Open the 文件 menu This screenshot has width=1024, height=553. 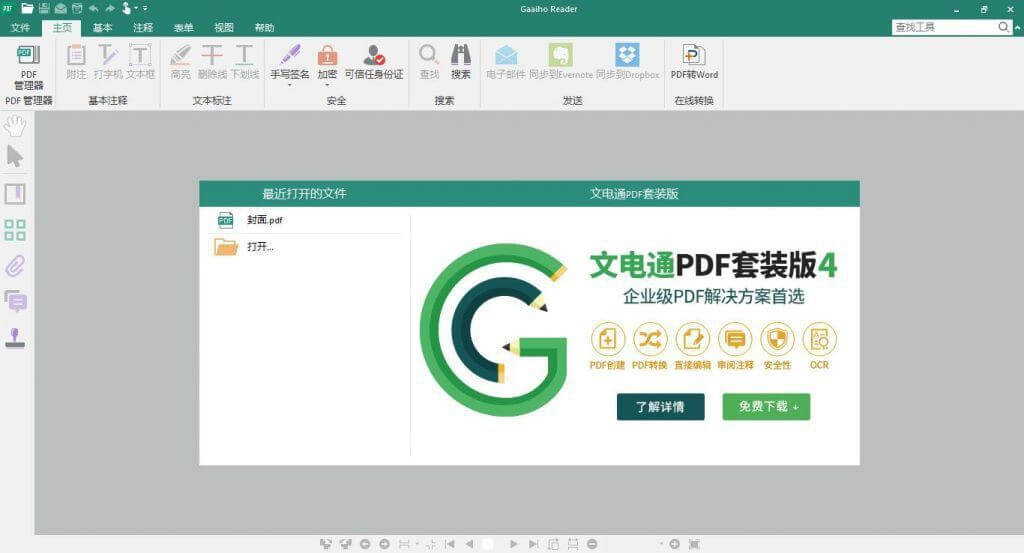pyautogui.click(x=20, y=28)
